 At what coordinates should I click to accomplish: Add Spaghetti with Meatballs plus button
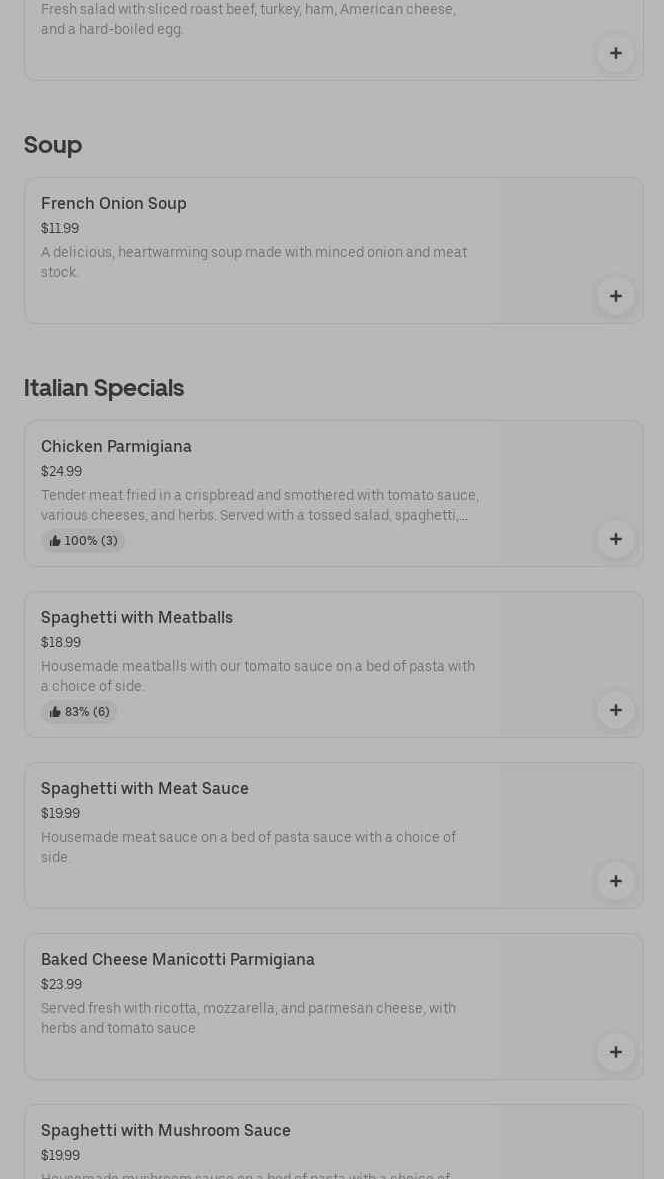point(615,710)
